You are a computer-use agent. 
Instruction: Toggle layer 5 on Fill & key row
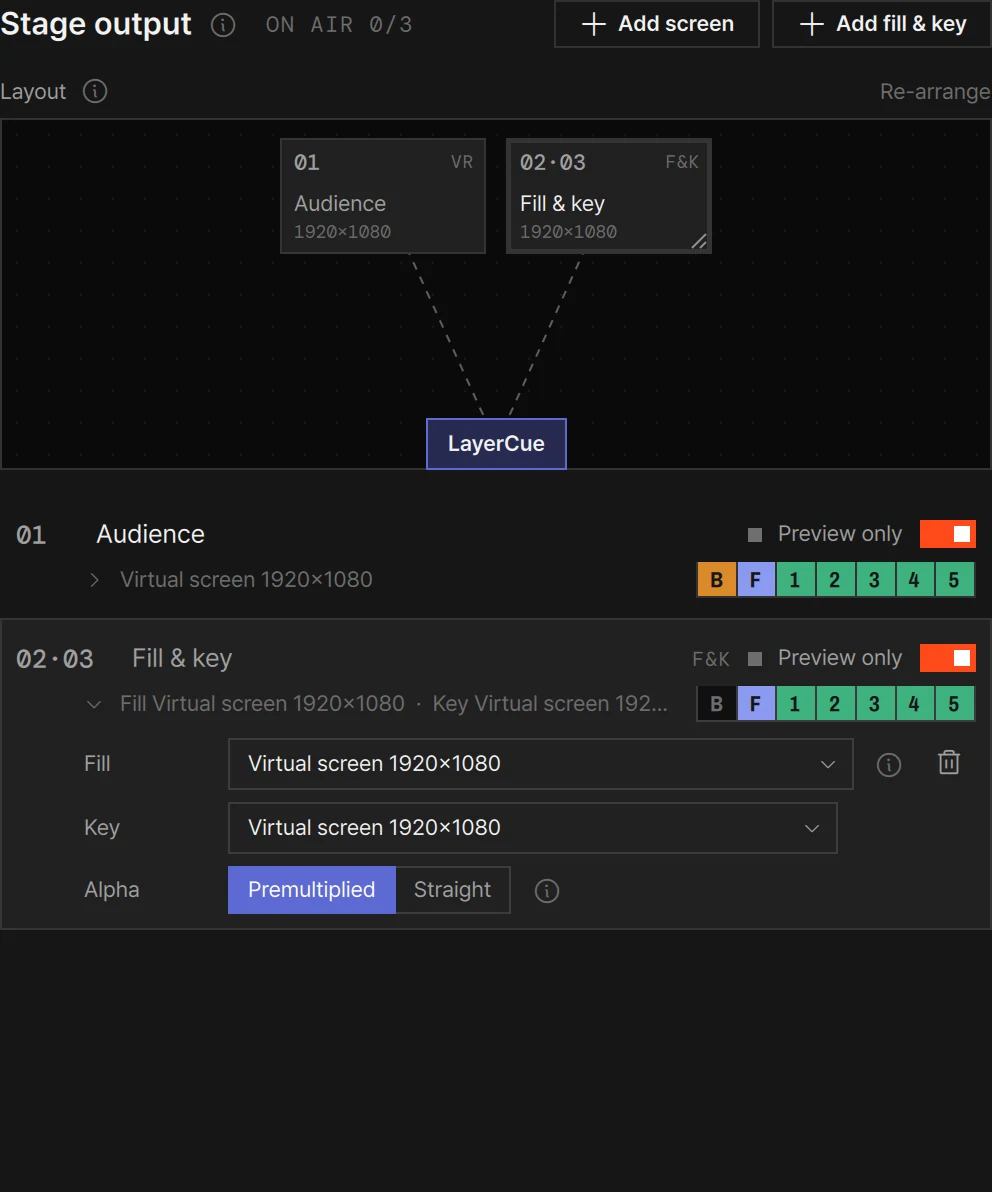954,704
